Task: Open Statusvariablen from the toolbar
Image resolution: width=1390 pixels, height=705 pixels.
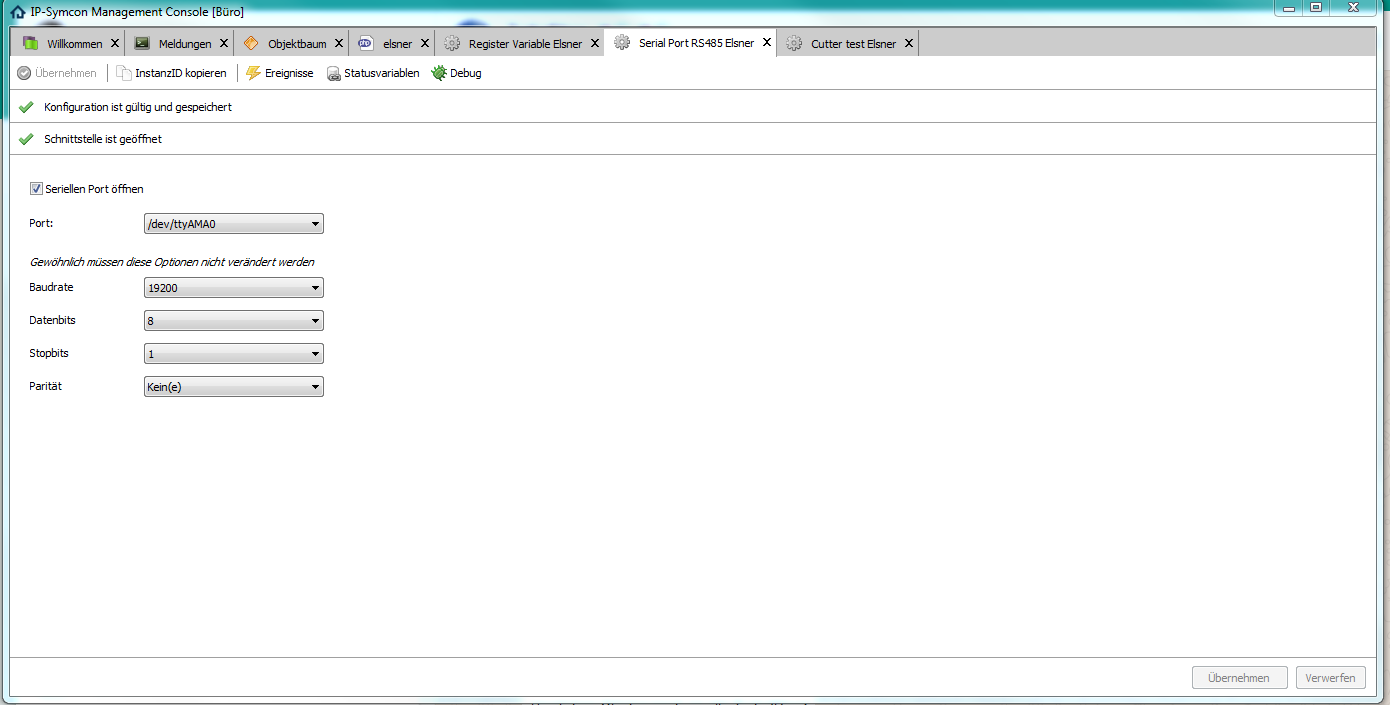Action: pyautogui.click(x=334, y=73)
